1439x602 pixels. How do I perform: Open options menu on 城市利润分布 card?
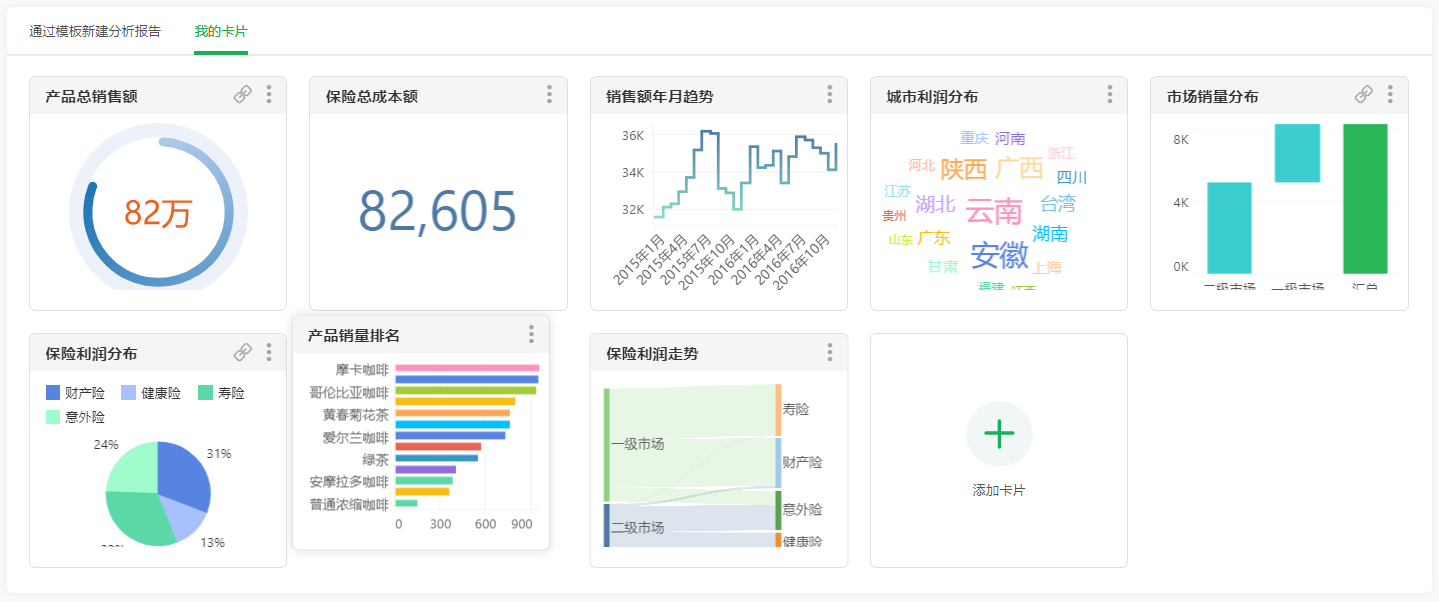tap(1109, 94)
